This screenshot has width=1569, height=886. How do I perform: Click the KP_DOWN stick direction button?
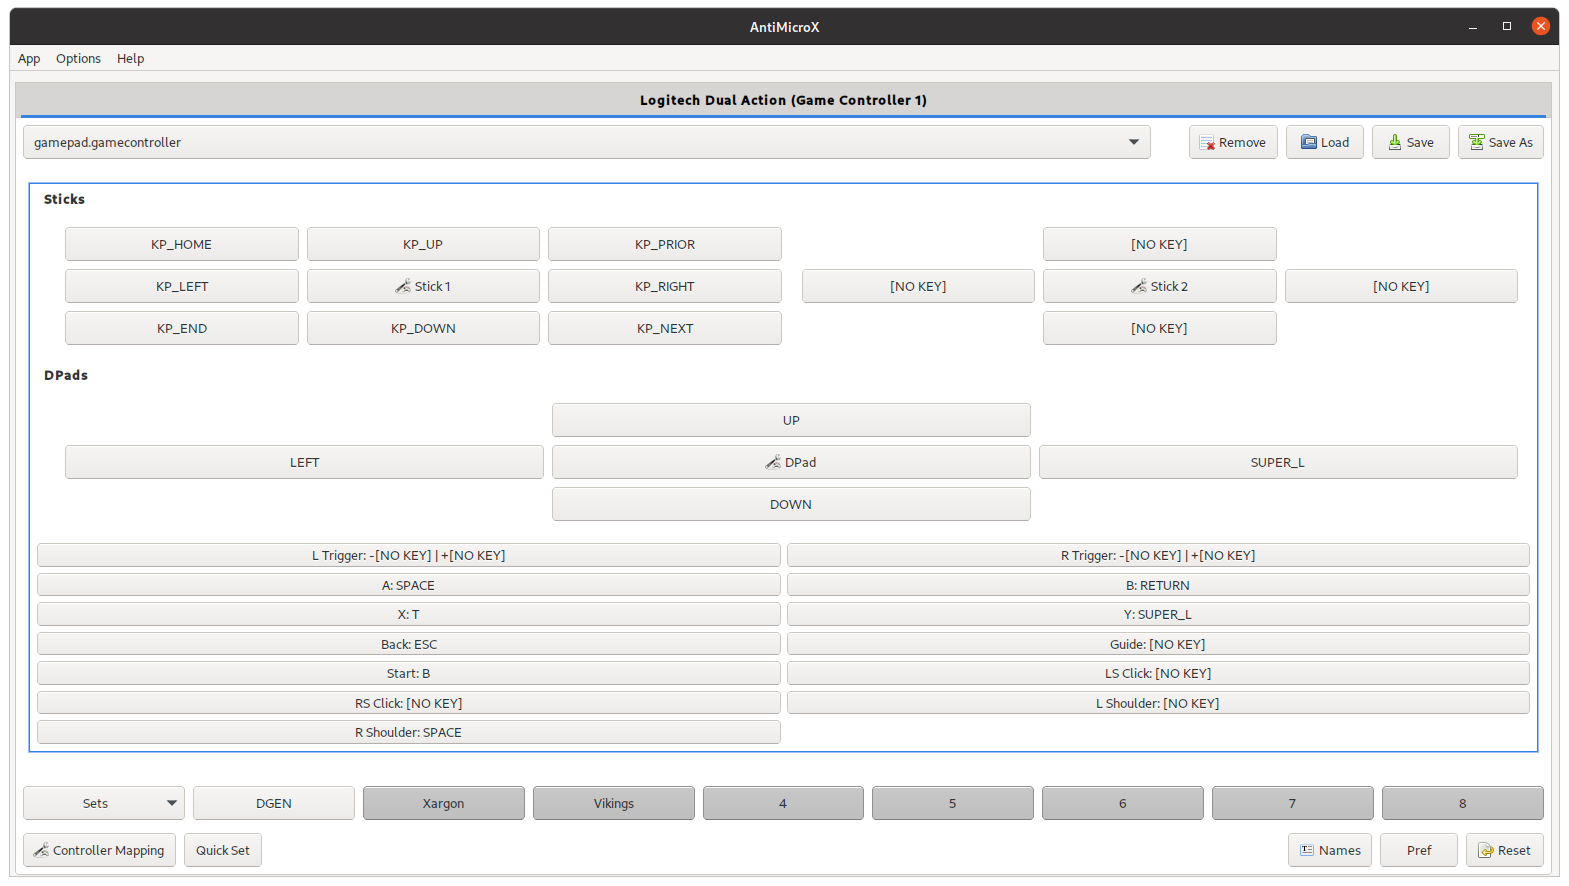pos(423,328)
